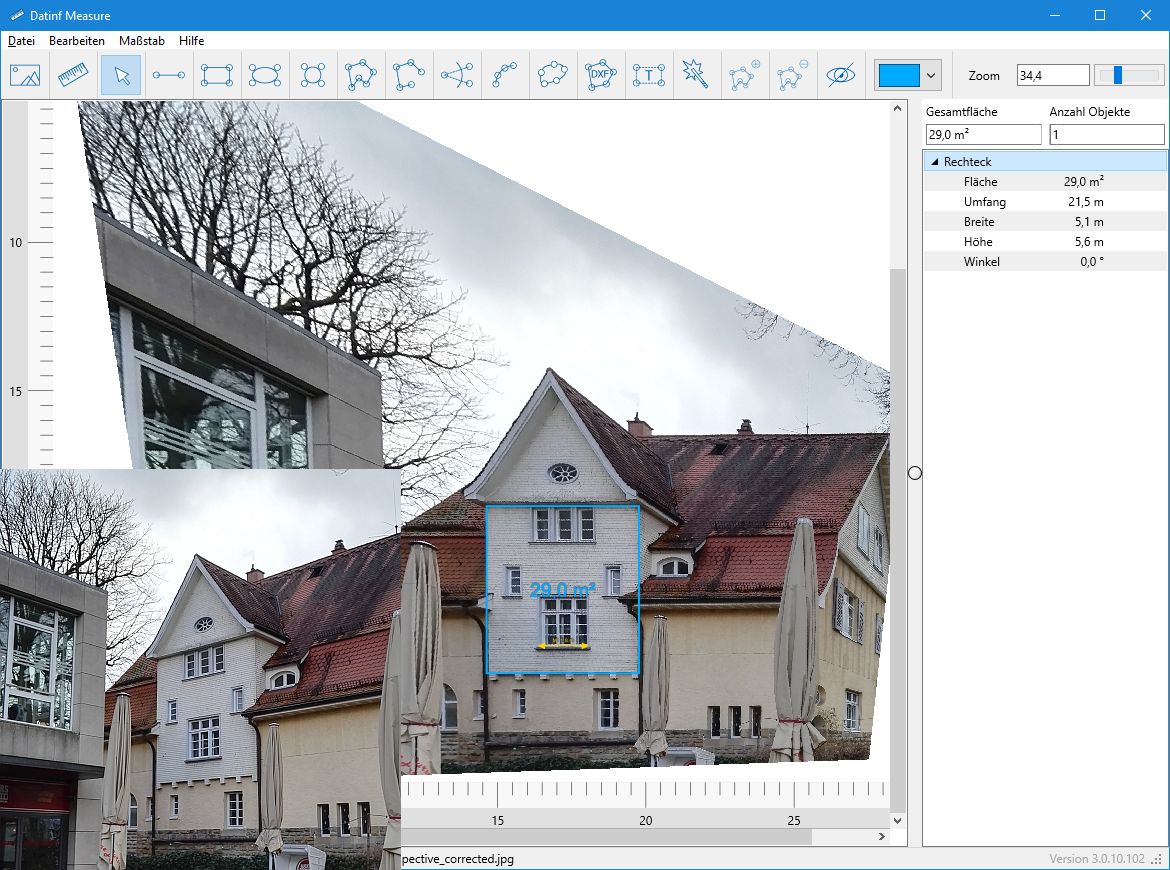Click the DXF export icon
This screenshot has height=870, width=1170.
pos(600,75)
